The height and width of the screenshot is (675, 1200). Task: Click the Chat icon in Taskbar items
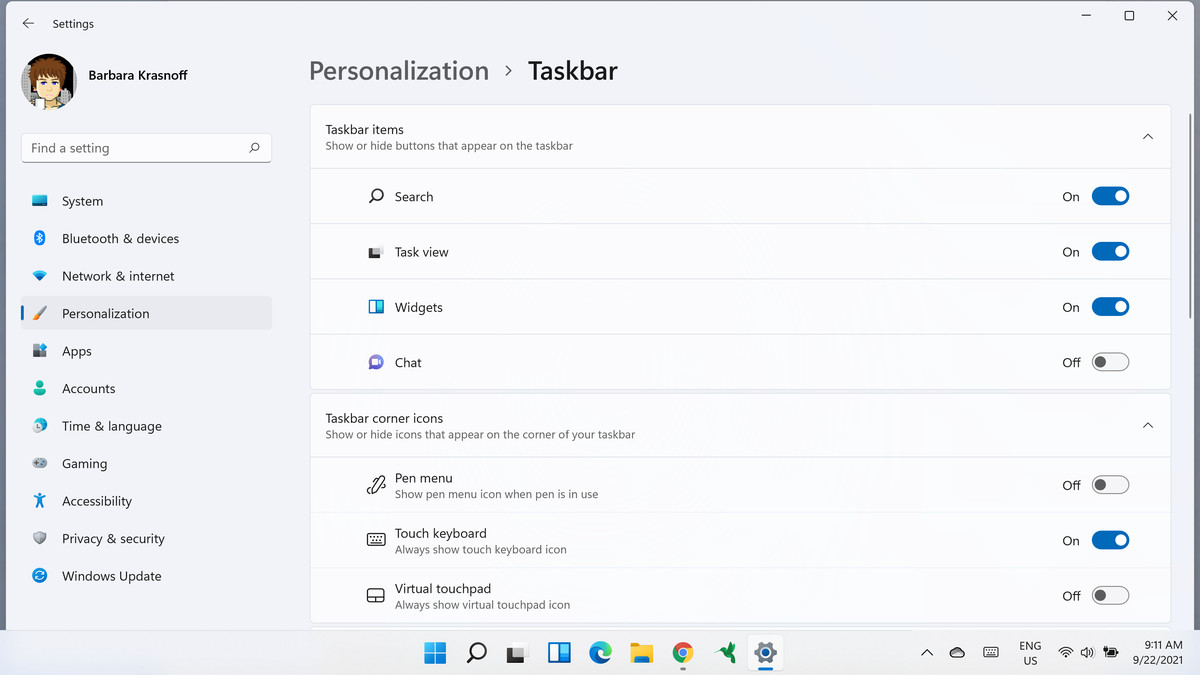pos(376,362)
